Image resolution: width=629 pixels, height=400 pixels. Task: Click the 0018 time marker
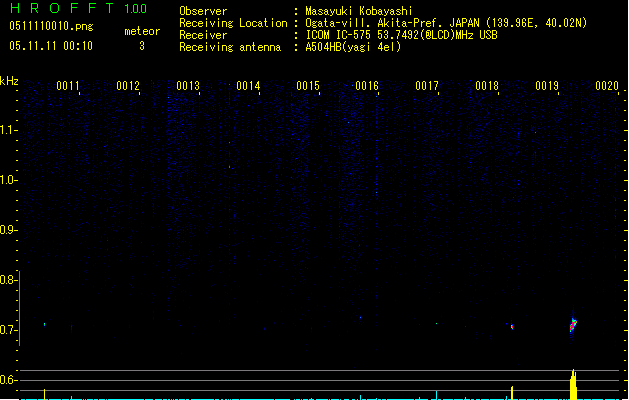click(487, 86)
